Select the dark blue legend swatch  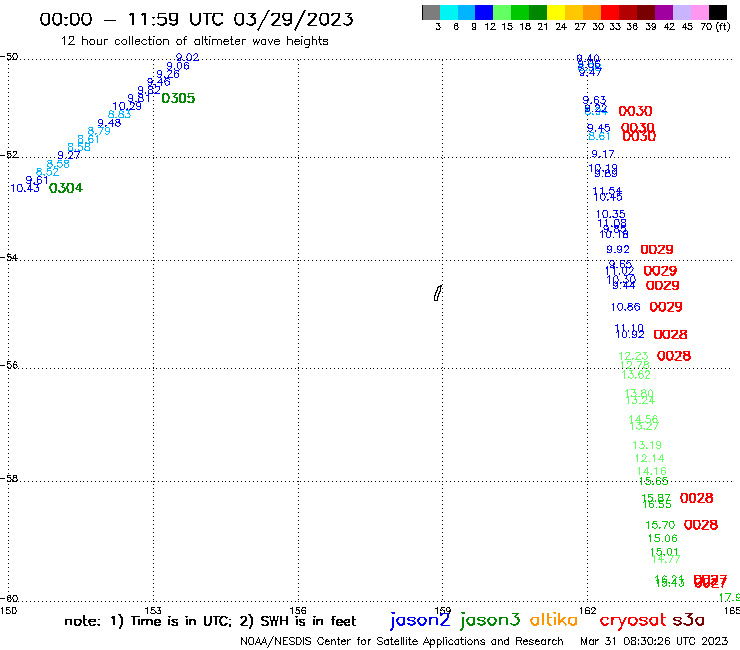point(484,12)
